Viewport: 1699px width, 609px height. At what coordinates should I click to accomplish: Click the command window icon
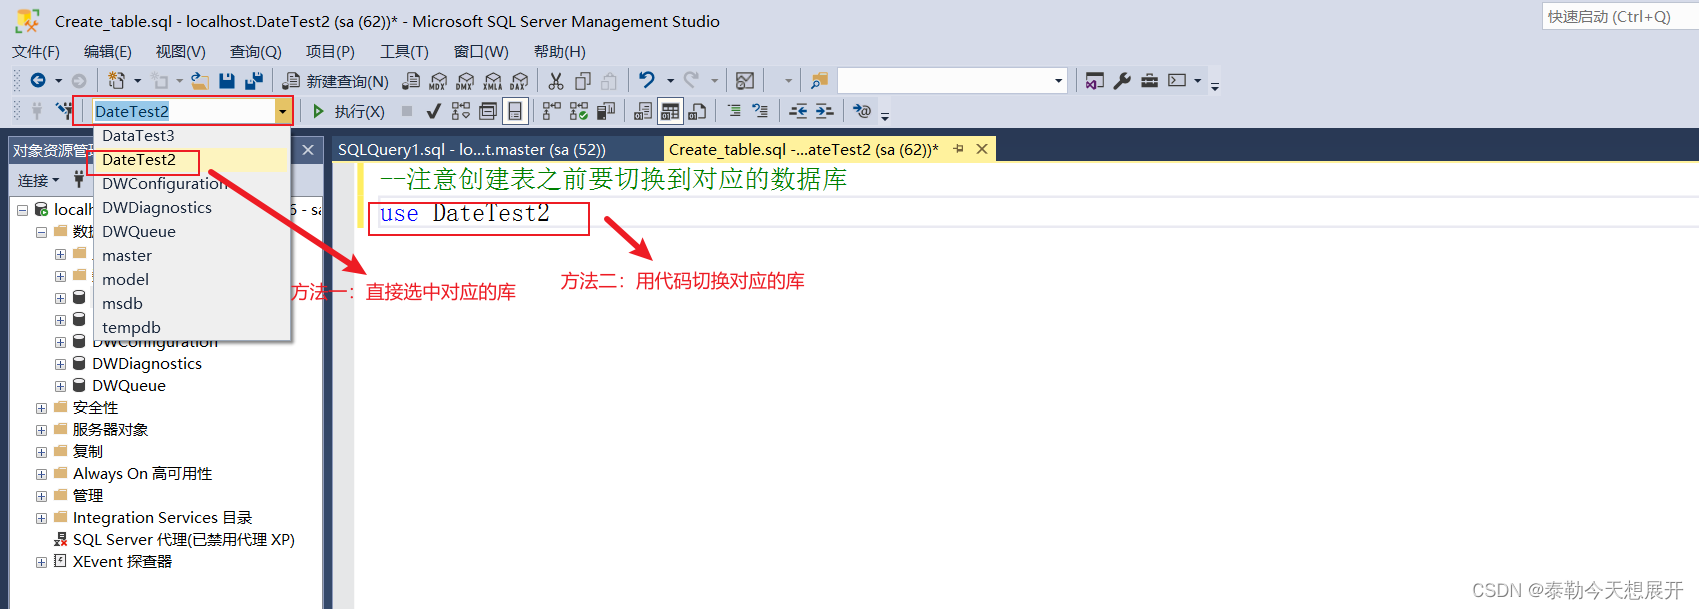coord(1177,81)
